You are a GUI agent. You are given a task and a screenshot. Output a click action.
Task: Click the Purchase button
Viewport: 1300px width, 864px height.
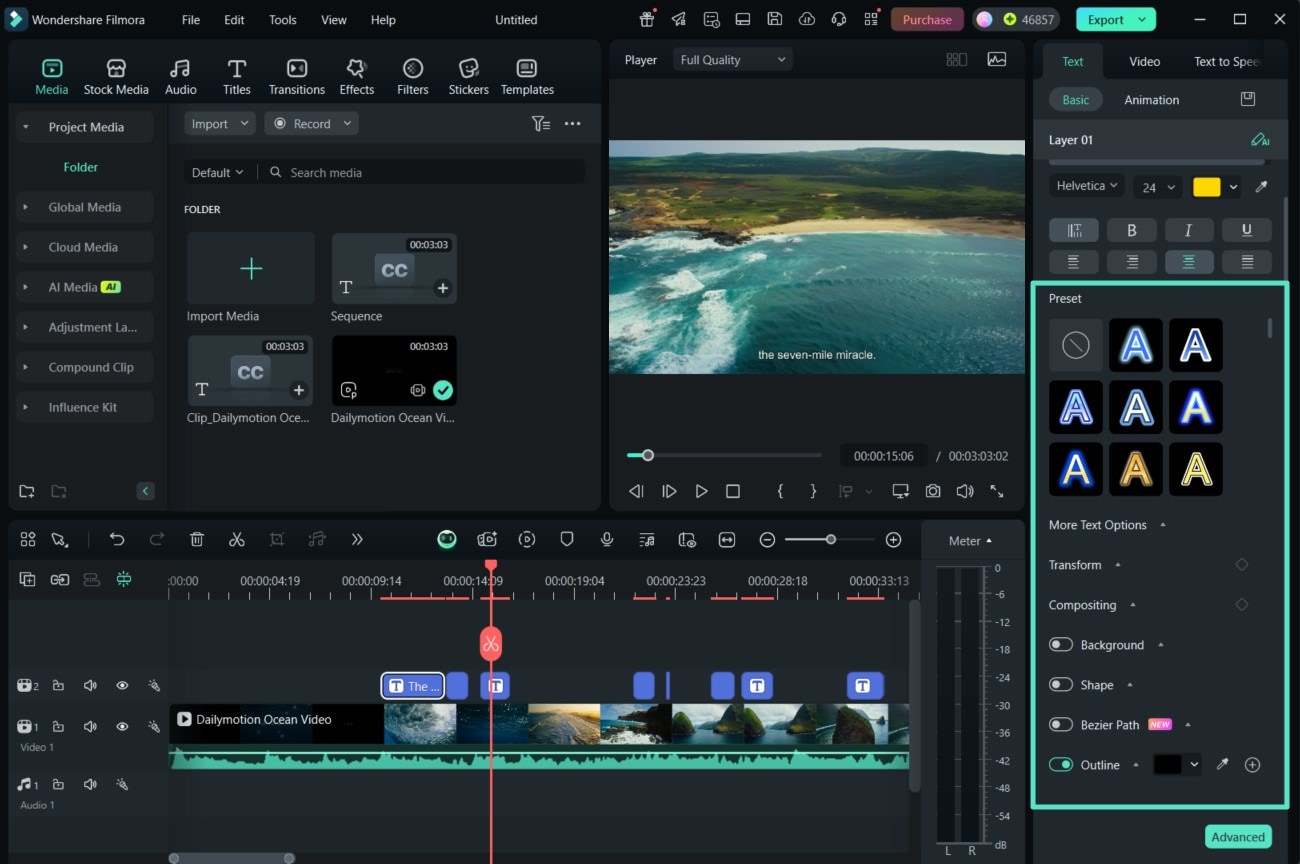pyautogui.click(x=927, y=19)
